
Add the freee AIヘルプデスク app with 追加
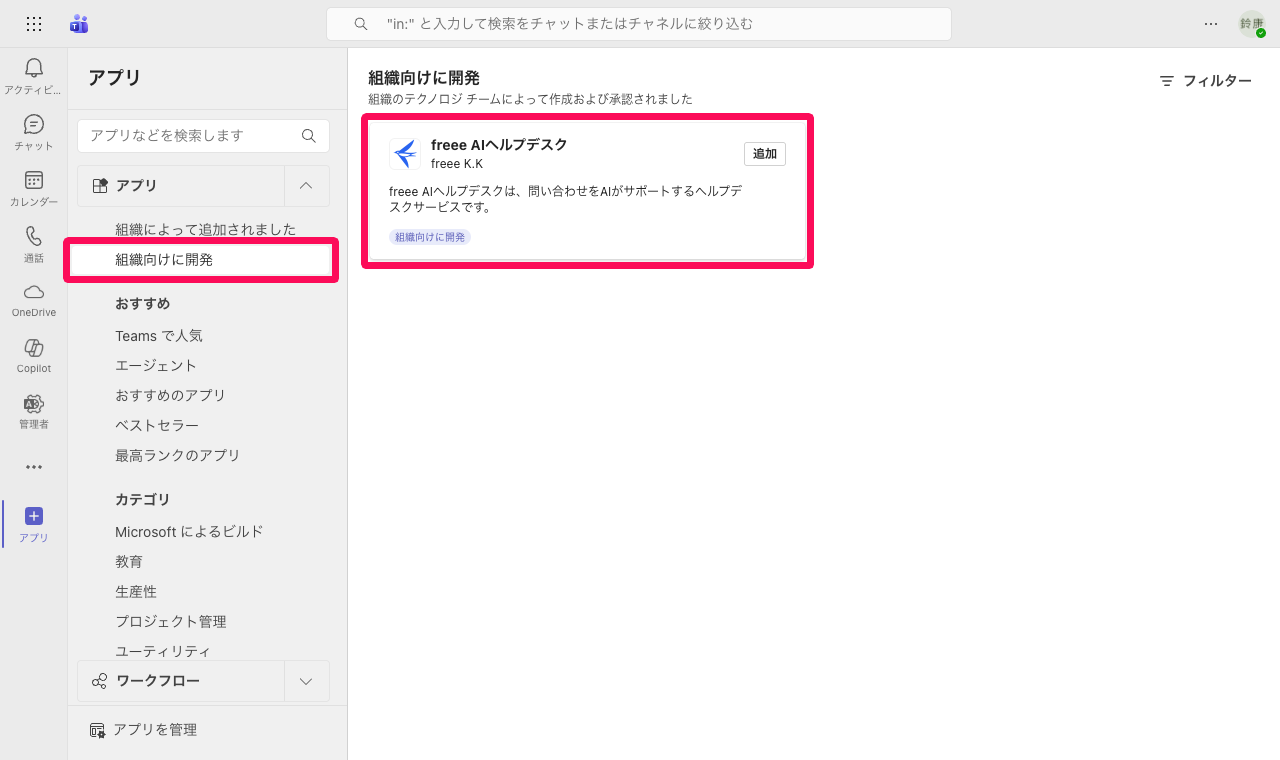coord(765,154)
